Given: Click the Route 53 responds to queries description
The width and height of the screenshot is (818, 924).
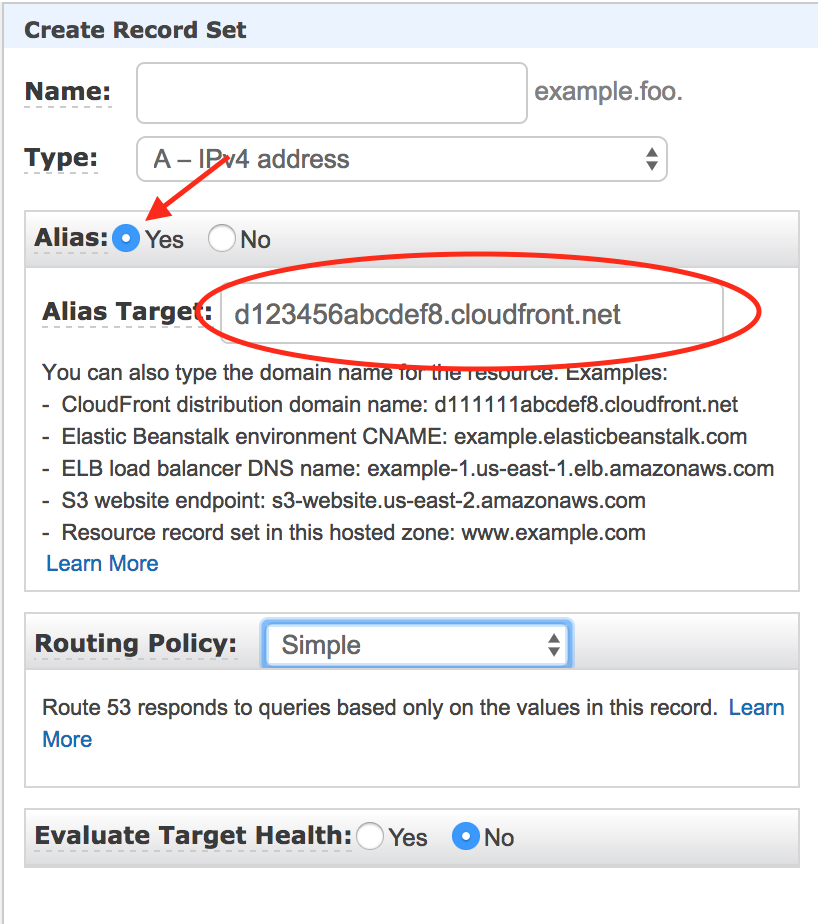Looking at the screenshot, I should tap(380, 708).
